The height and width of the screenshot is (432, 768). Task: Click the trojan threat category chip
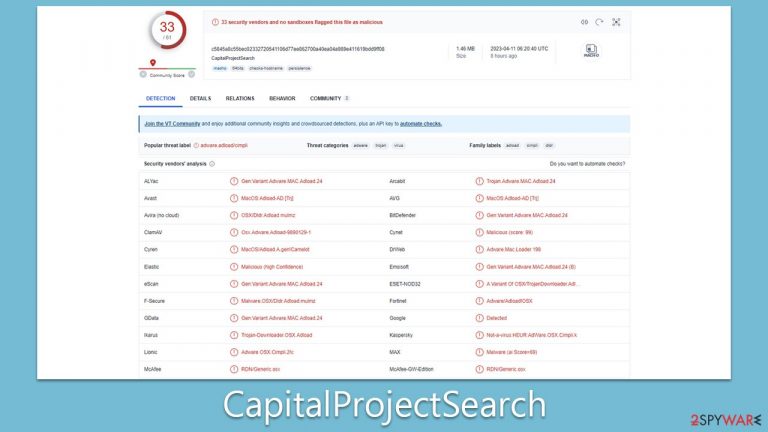[381, 145]
